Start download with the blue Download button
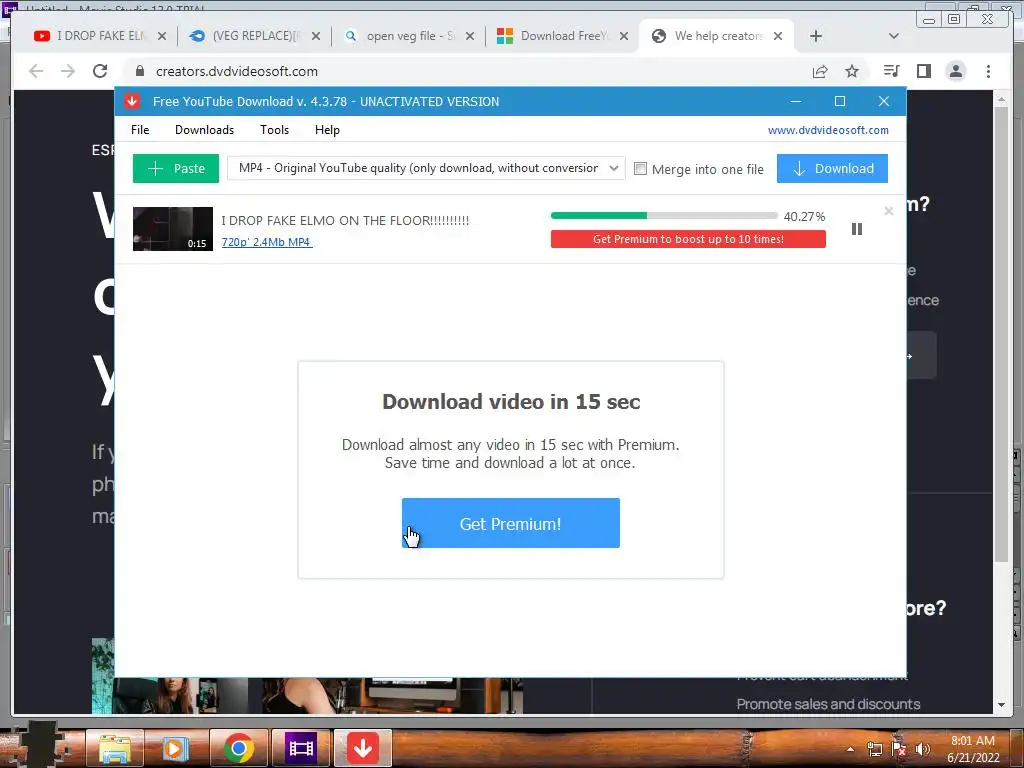The image size is (1024, 768). tap(832, 168)
